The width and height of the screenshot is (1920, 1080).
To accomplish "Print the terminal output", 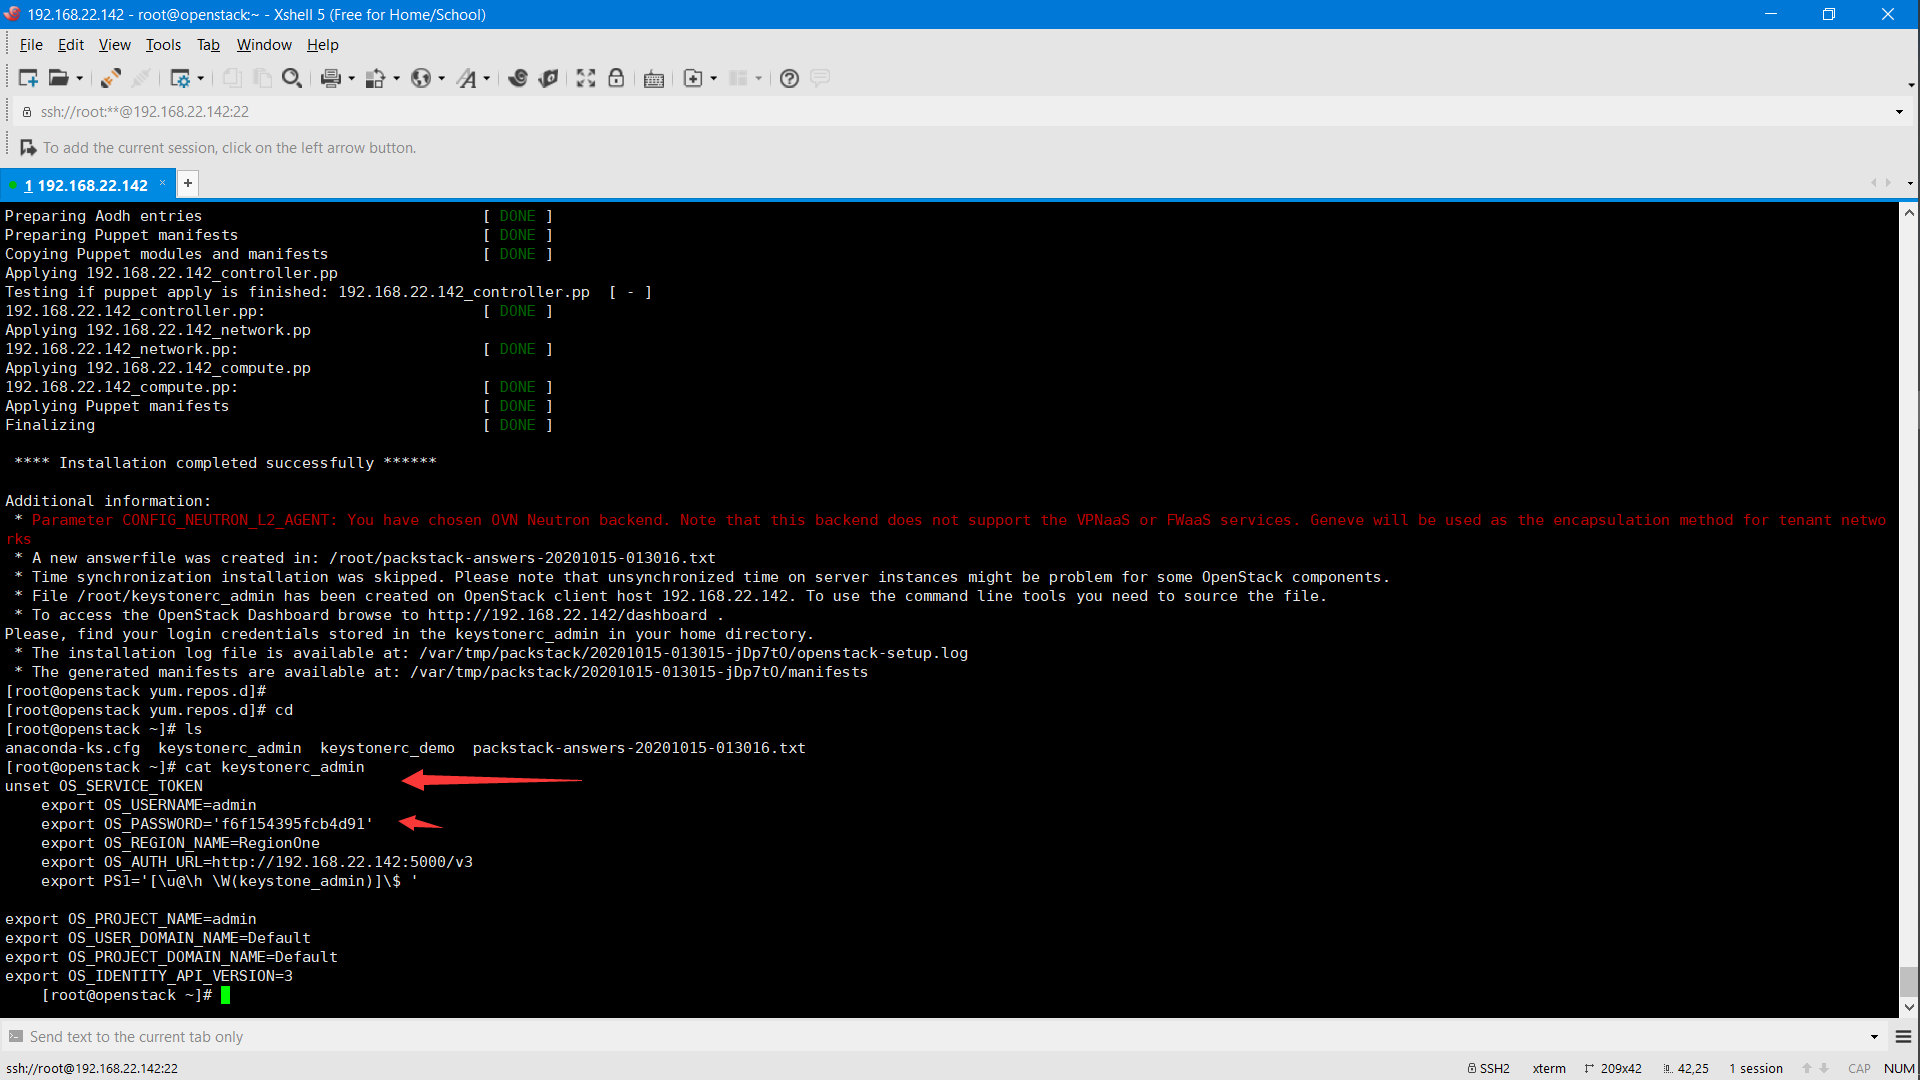I will 331,78.
